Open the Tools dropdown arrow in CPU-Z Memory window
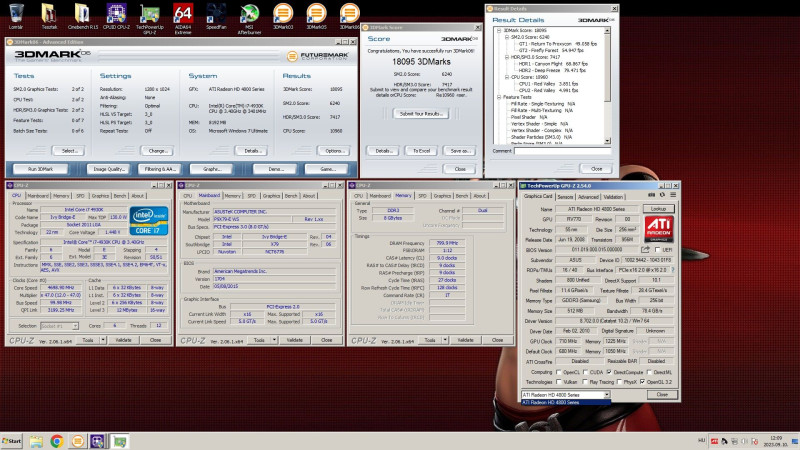The image size is (800, 450). (445, 340)
